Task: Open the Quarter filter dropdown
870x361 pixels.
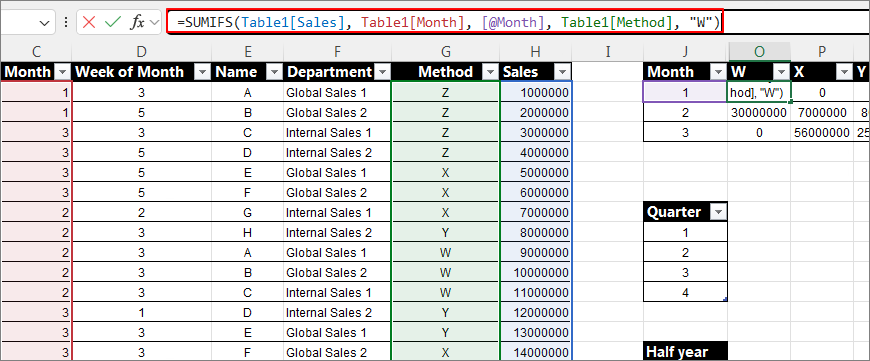Action: pos(719,212)
